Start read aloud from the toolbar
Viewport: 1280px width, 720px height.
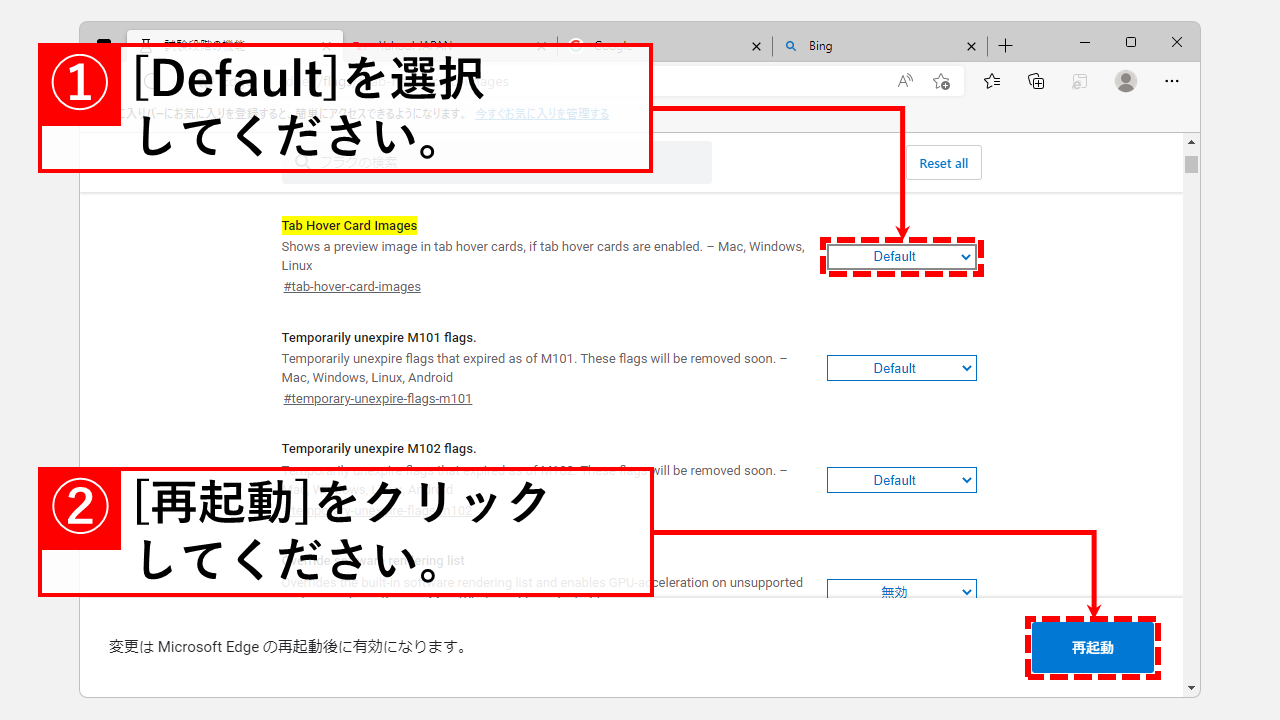tap(905, 81)
